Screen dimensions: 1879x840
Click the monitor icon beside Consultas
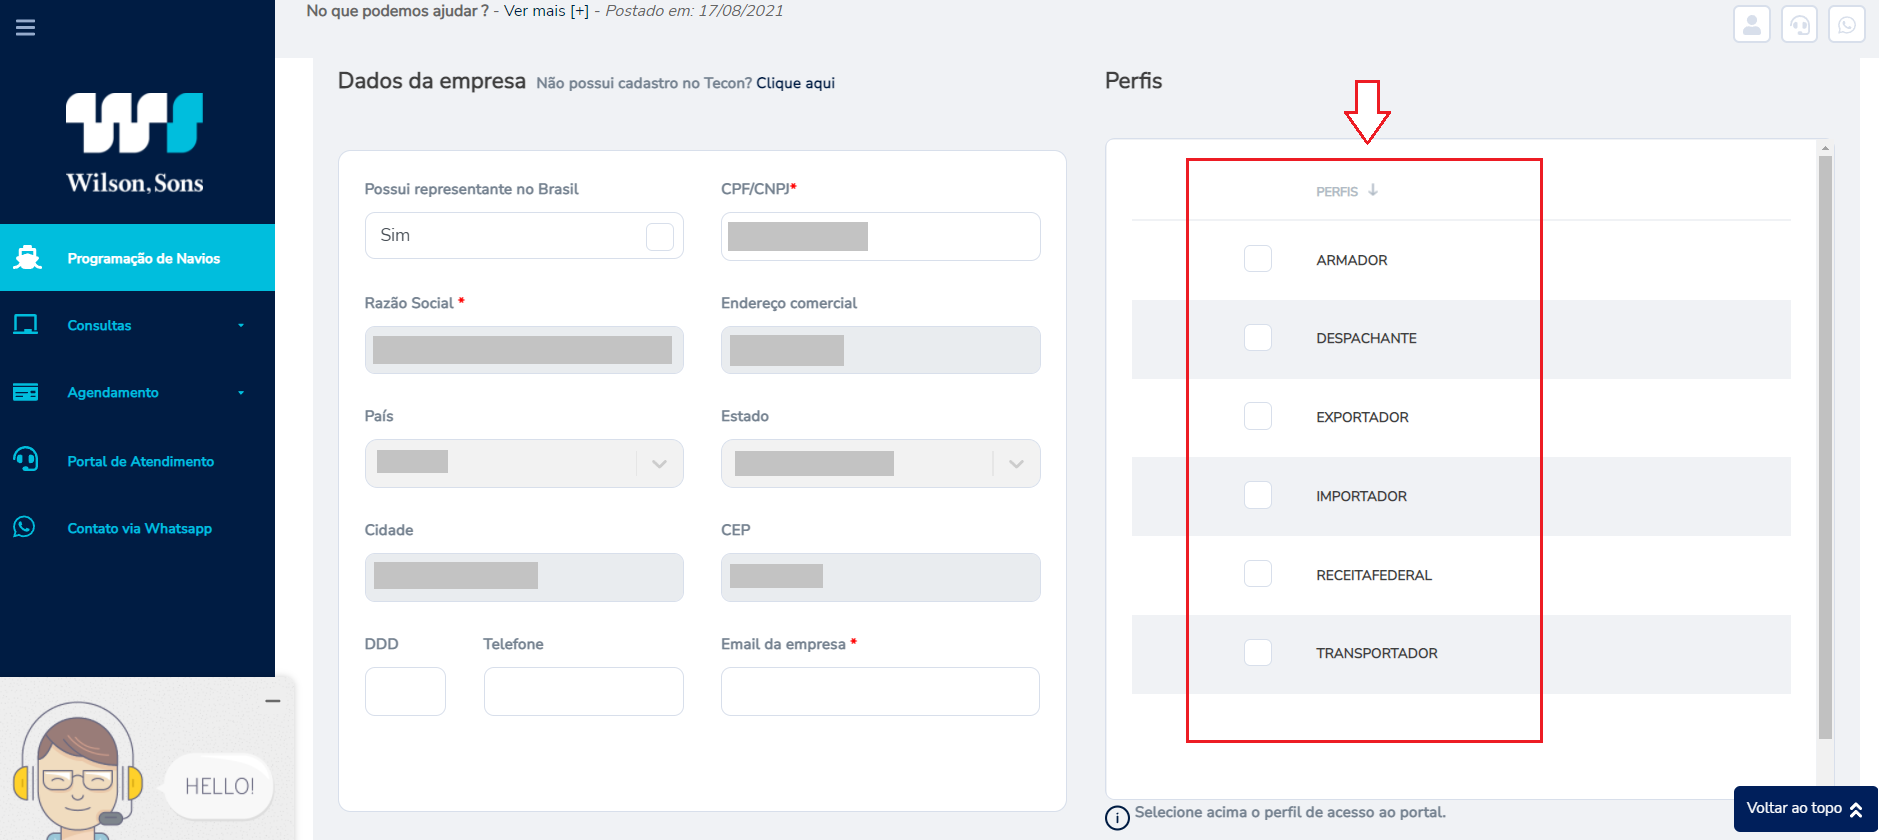[26, 325]
